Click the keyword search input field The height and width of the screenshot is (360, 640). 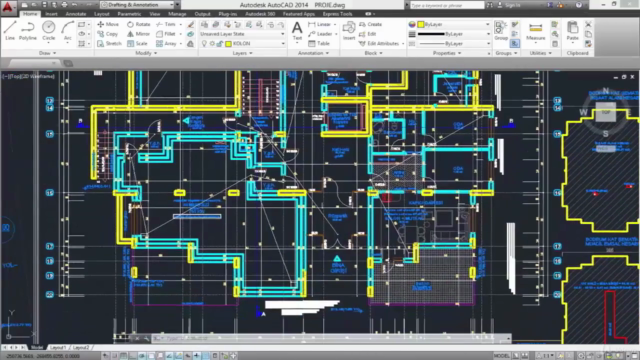tap(447, 5)
